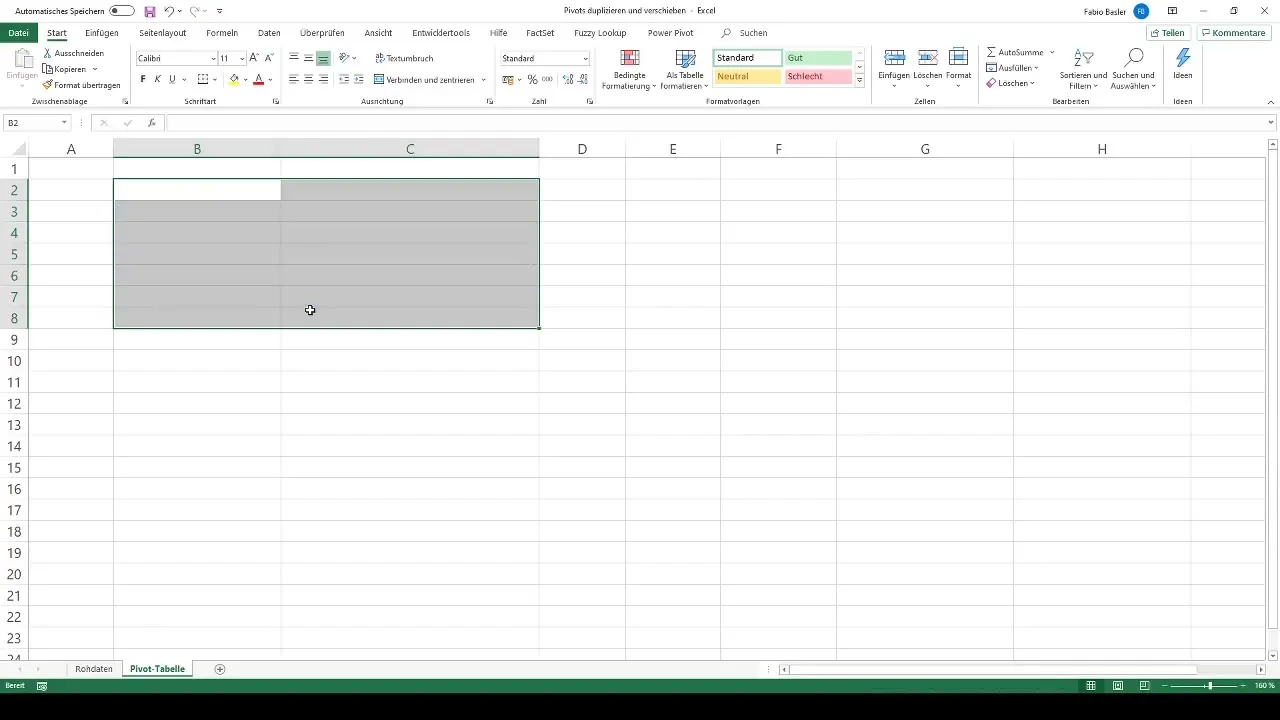
Task: Expand Verbinden und zentrieren dropdown arrow
Action: (x=484, y=79)
